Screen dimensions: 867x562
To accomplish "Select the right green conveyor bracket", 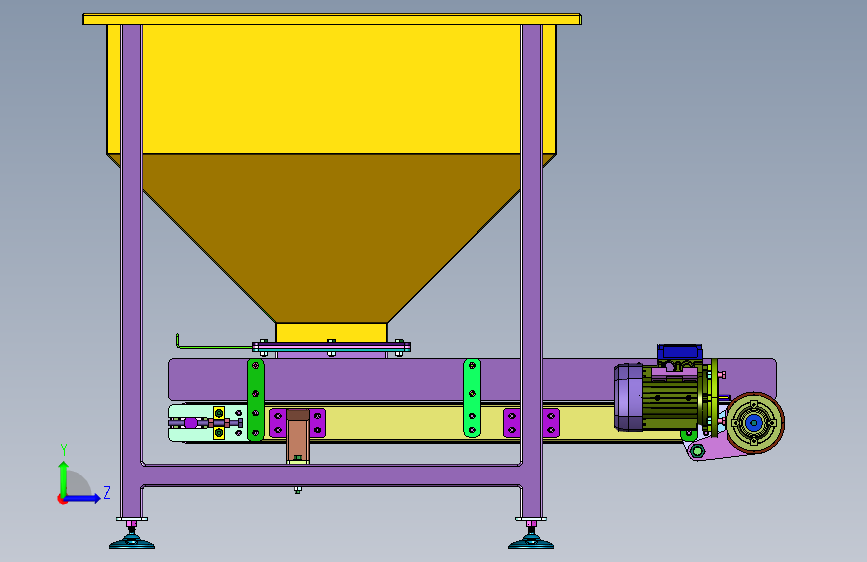I will click(x=472, y=398).
